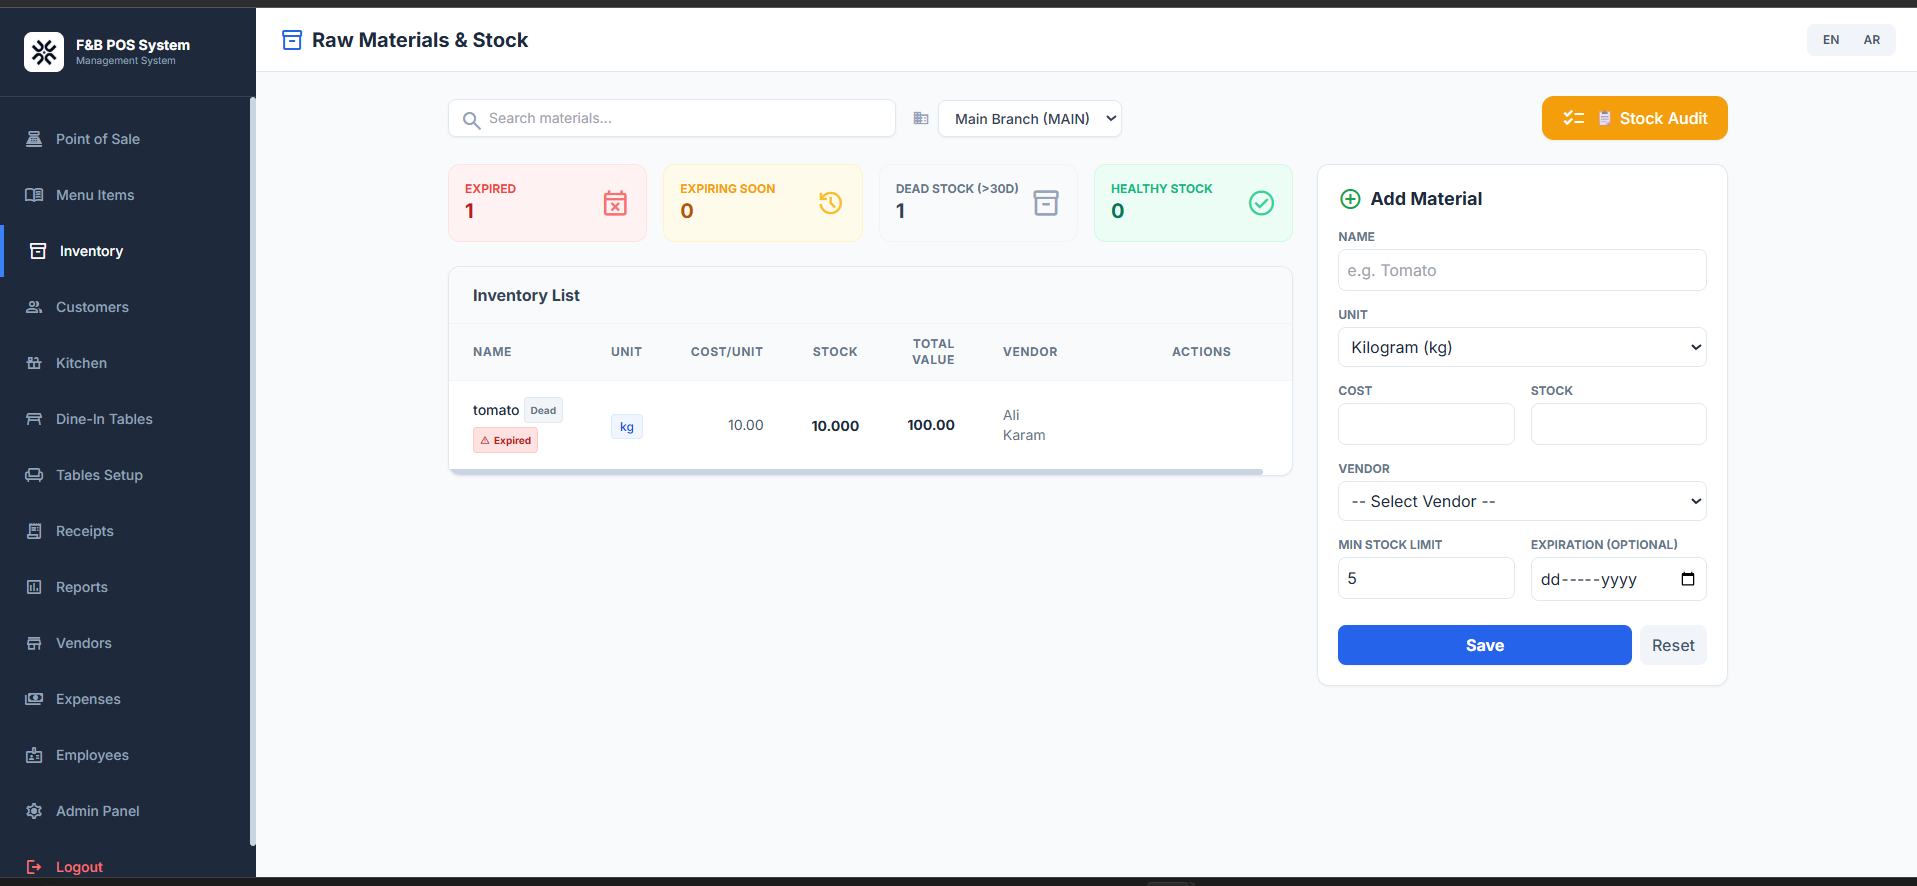Click the tomato row name

[496, 410]
